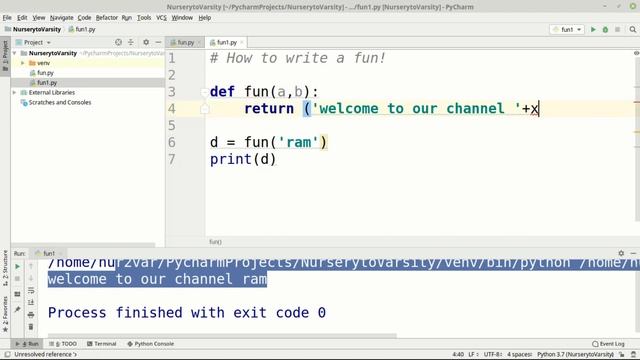This screenshot has height=360, width=640.
Task: Restore layout icon in Run panel
Action: (18, 294)
